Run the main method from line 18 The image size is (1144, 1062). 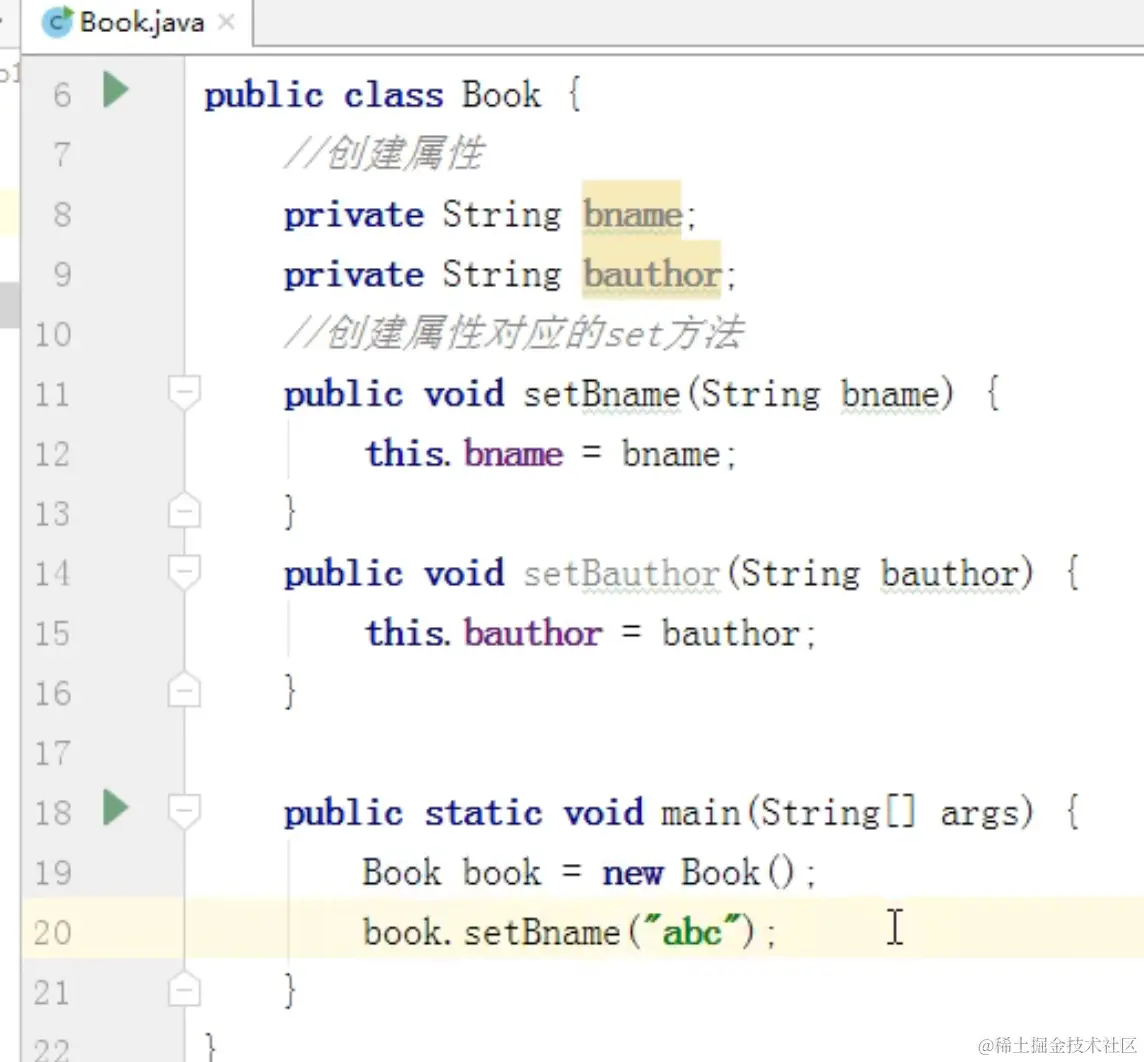115,808
